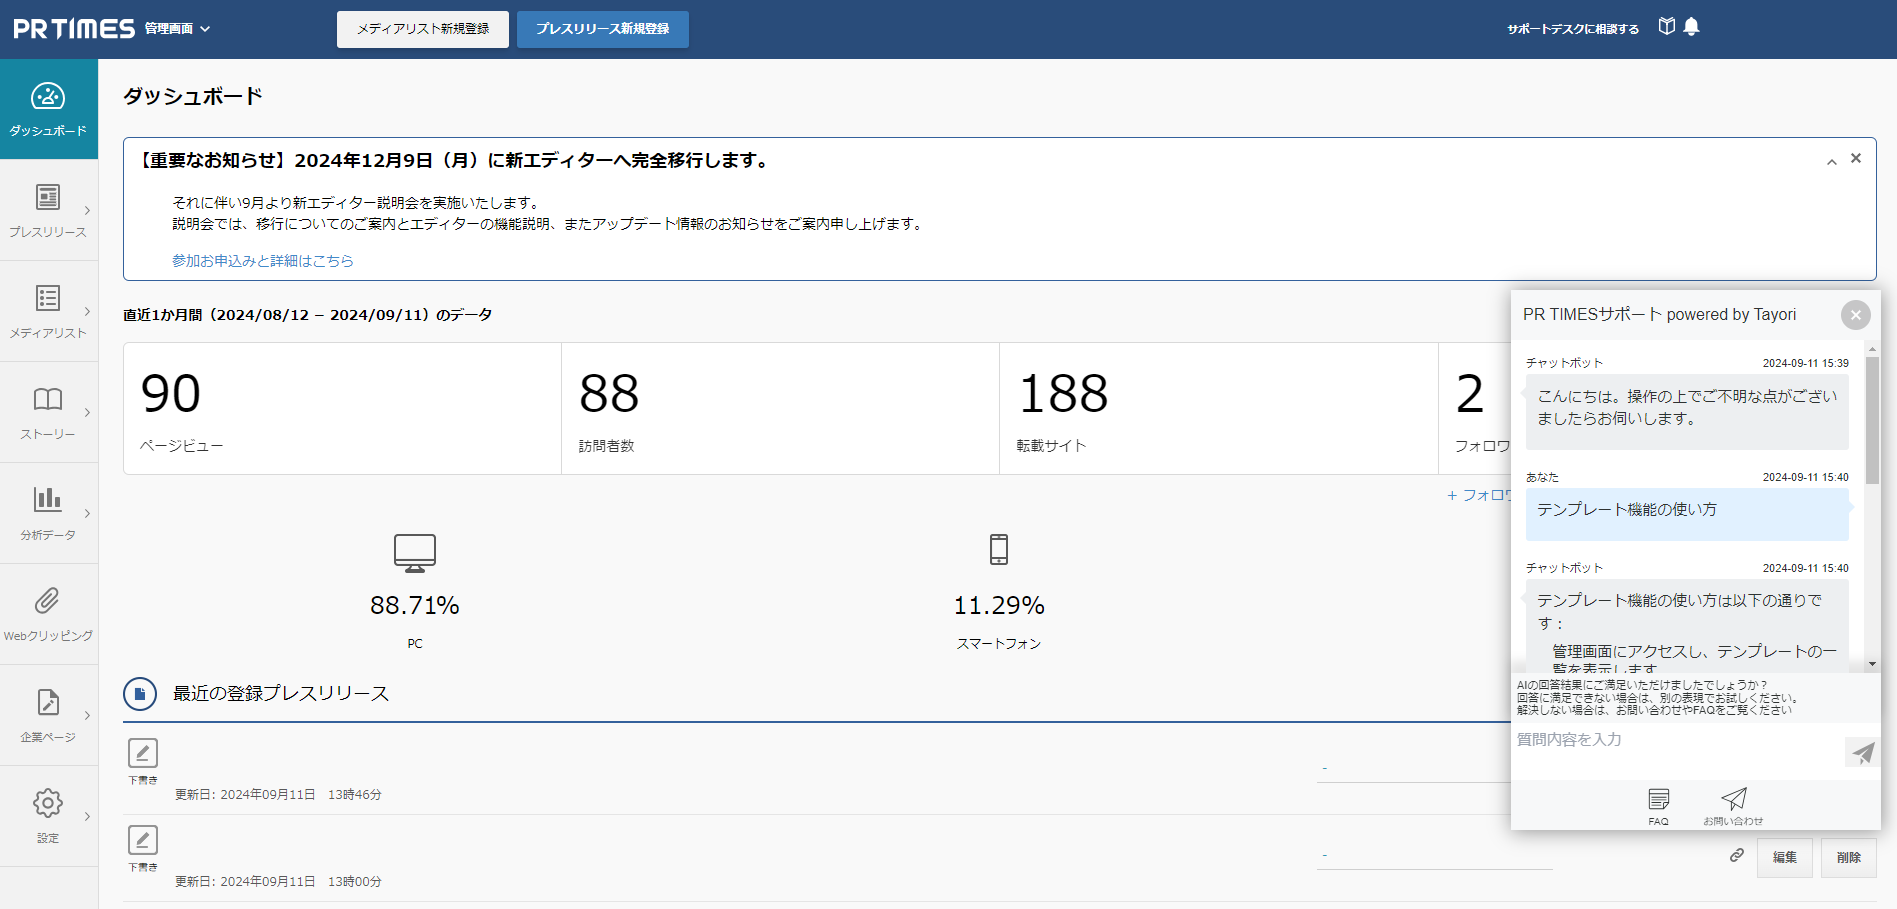Click the 質問内容を入力 chat input field
1897x909 pixels.
pyautogui.click(x=1675, y=741)
